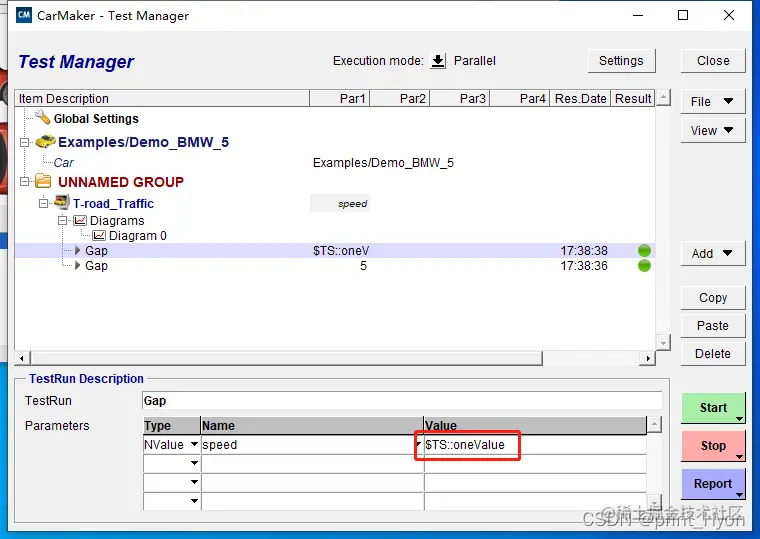This screenshot has height=539, width=760.
Task: Expand the Gap row with $TS::oneV
Action: click(x=77, y=251)
